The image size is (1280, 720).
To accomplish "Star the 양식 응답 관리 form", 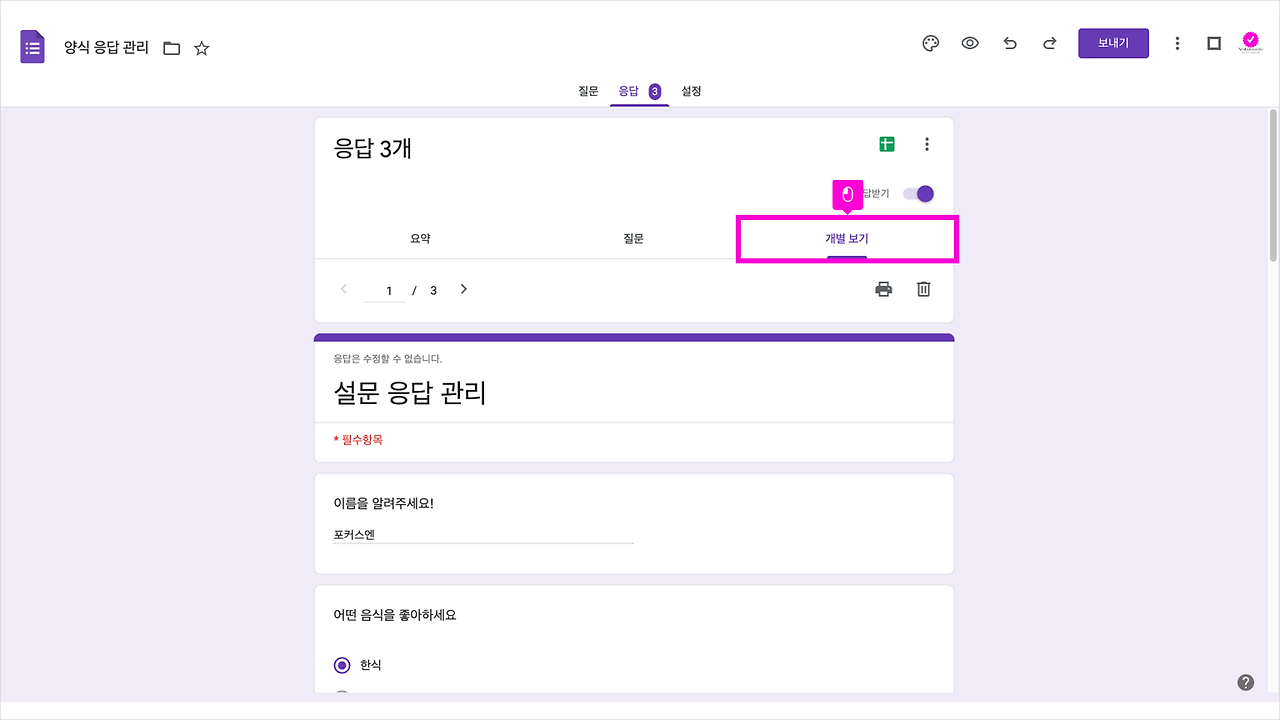I will 201,47.
